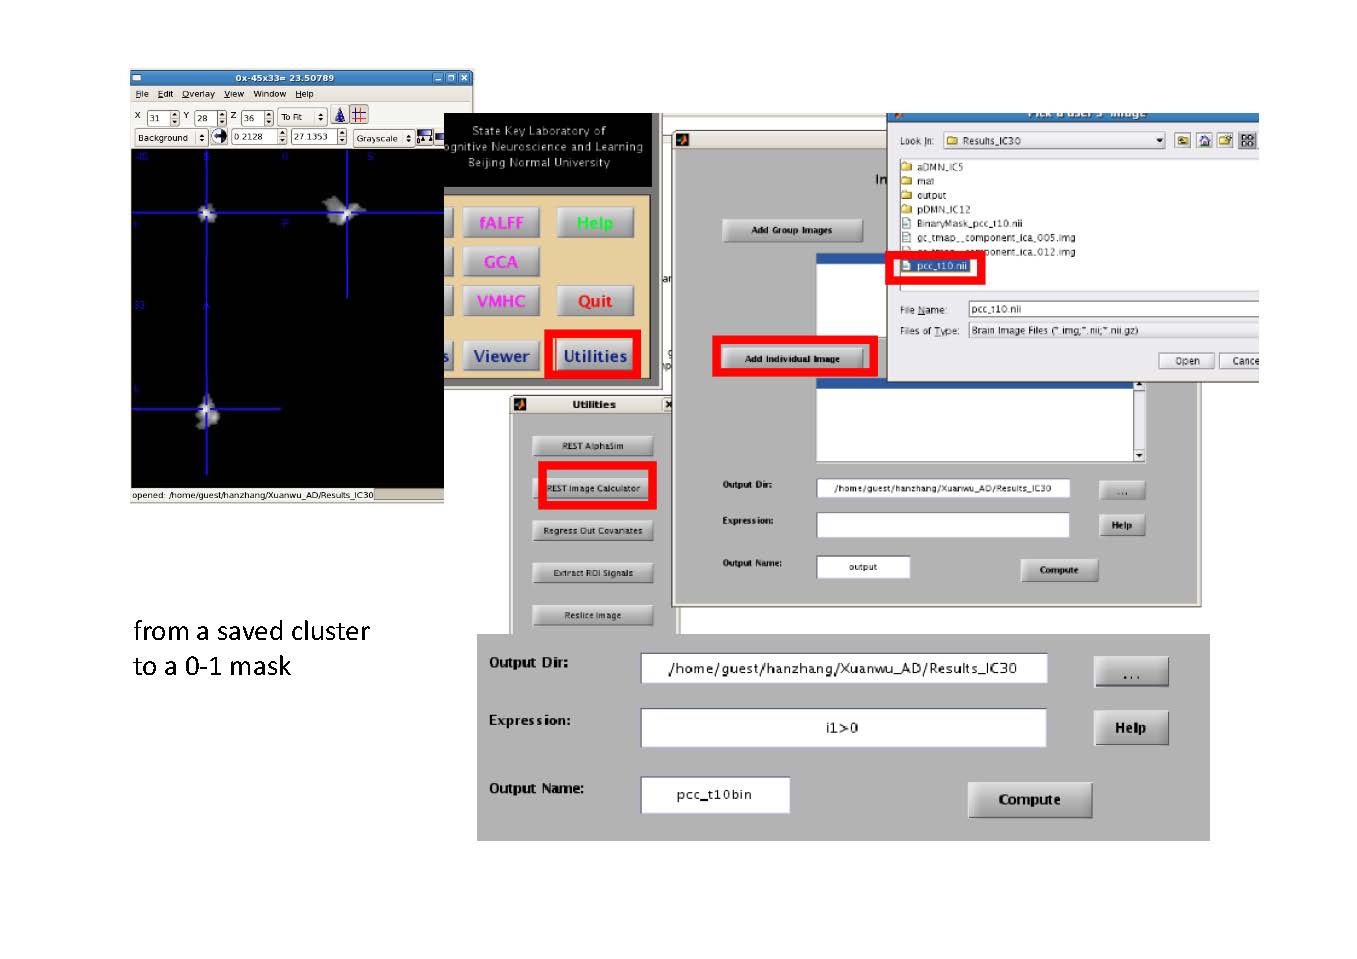Open the To Fit zoom dropdown

coord(302,117)
